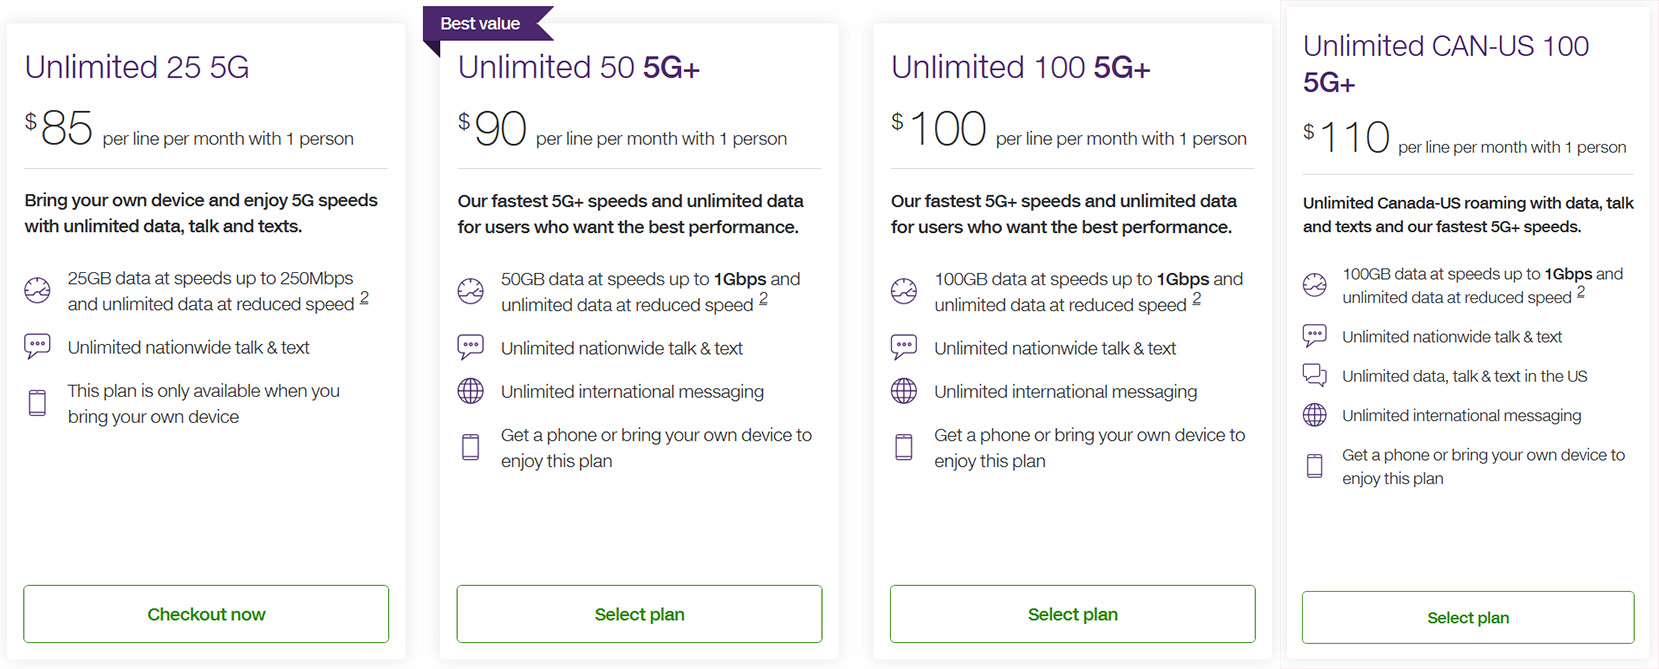Open footnote 2 link in Unlimited 100 5G+ card
This screenshot has width=1659, height=669.
[x=1196, y=299]
